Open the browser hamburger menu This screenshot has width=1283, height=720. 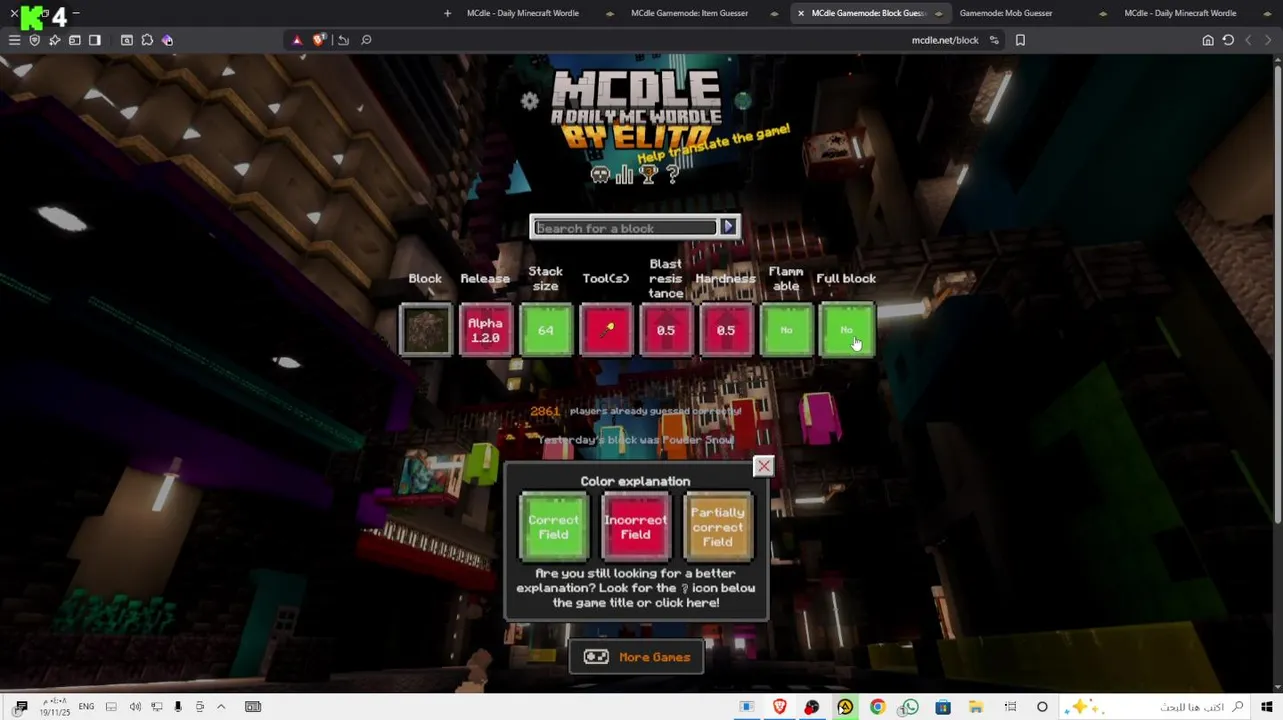(14, 40)
